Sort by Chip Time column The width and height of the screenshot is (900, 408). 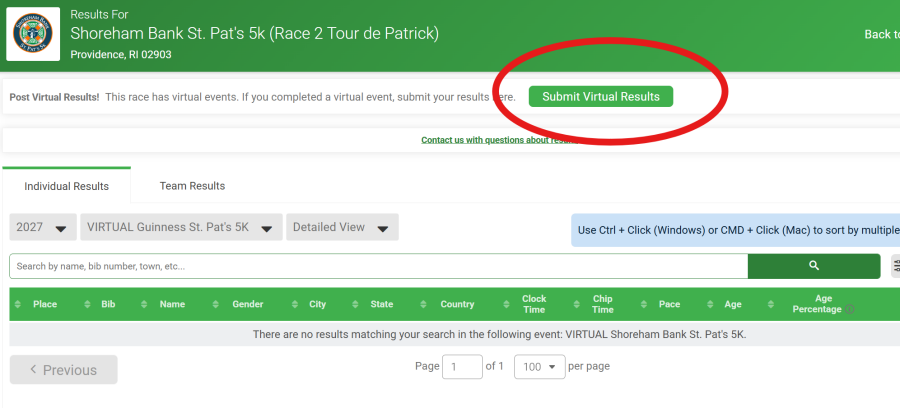(602, 304)
